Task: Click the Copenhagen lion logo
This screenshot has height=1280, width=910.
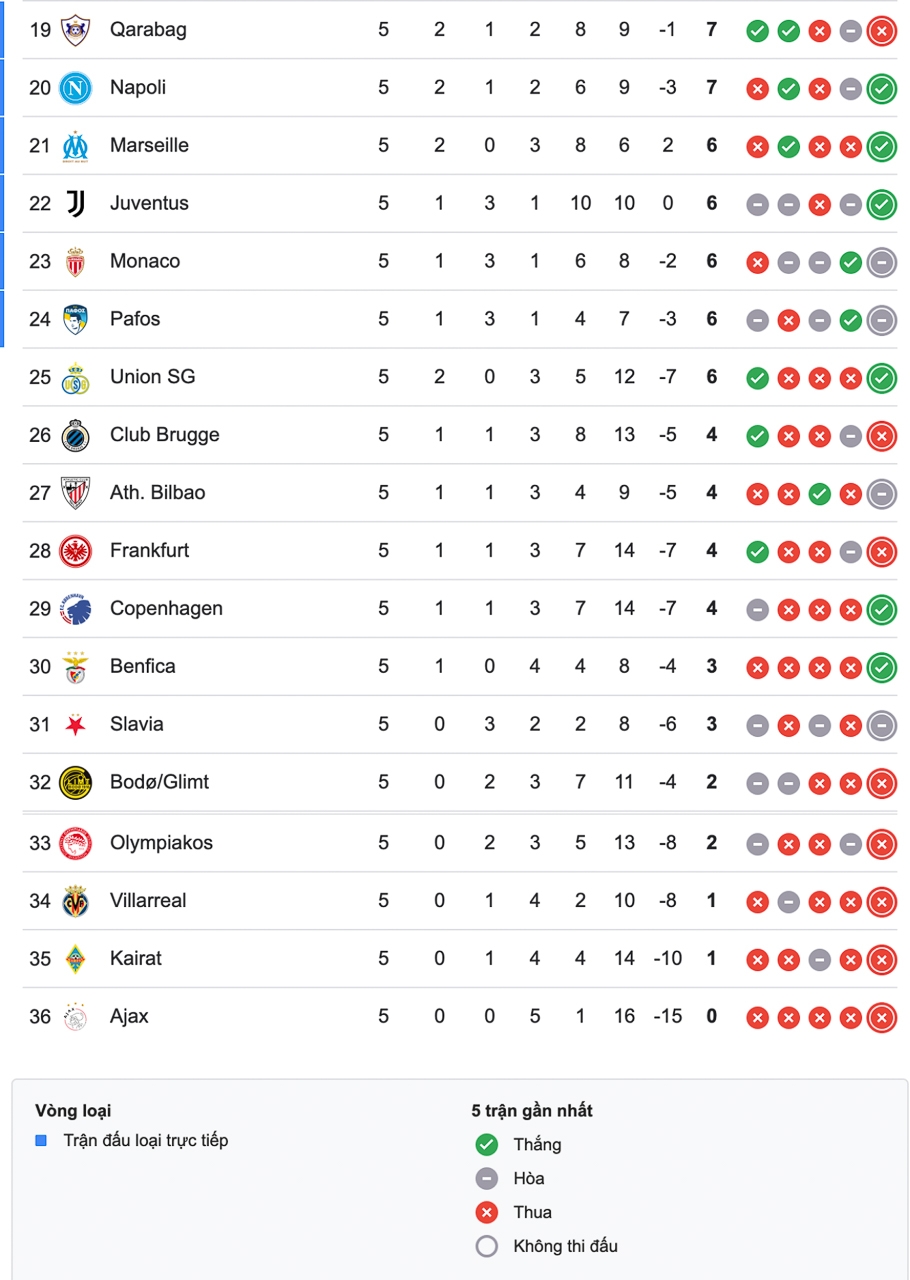Action: 75,609
